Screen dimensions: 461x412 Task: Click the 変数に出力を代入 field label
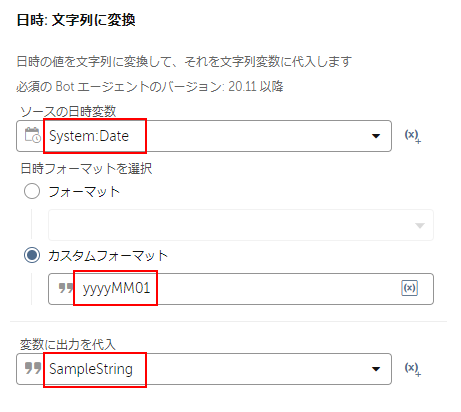tap(68, 344)
